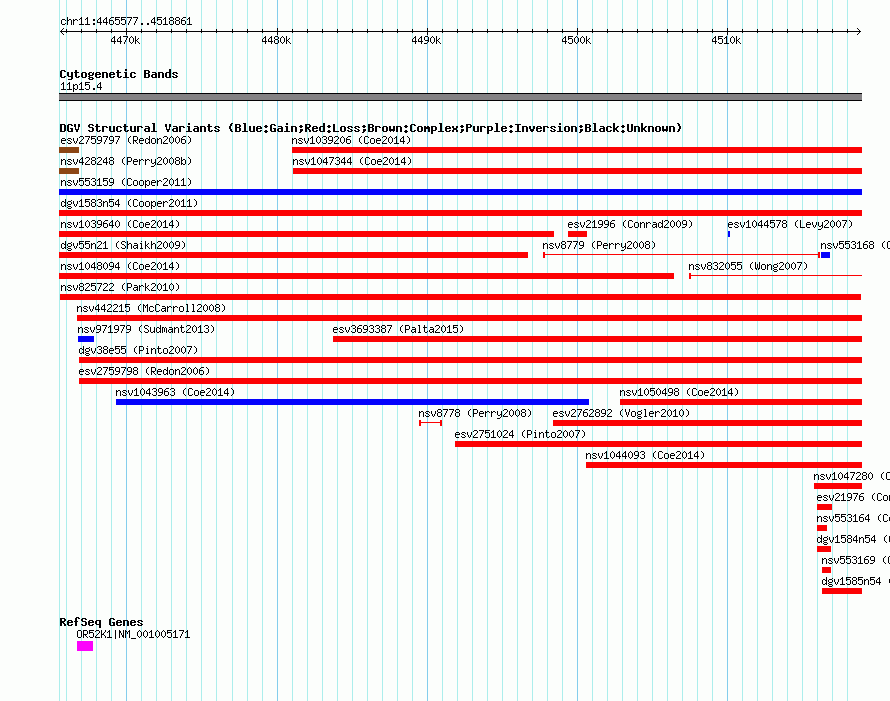Open nsv553159 (Cooper2011) variant label

coord(126,182)
